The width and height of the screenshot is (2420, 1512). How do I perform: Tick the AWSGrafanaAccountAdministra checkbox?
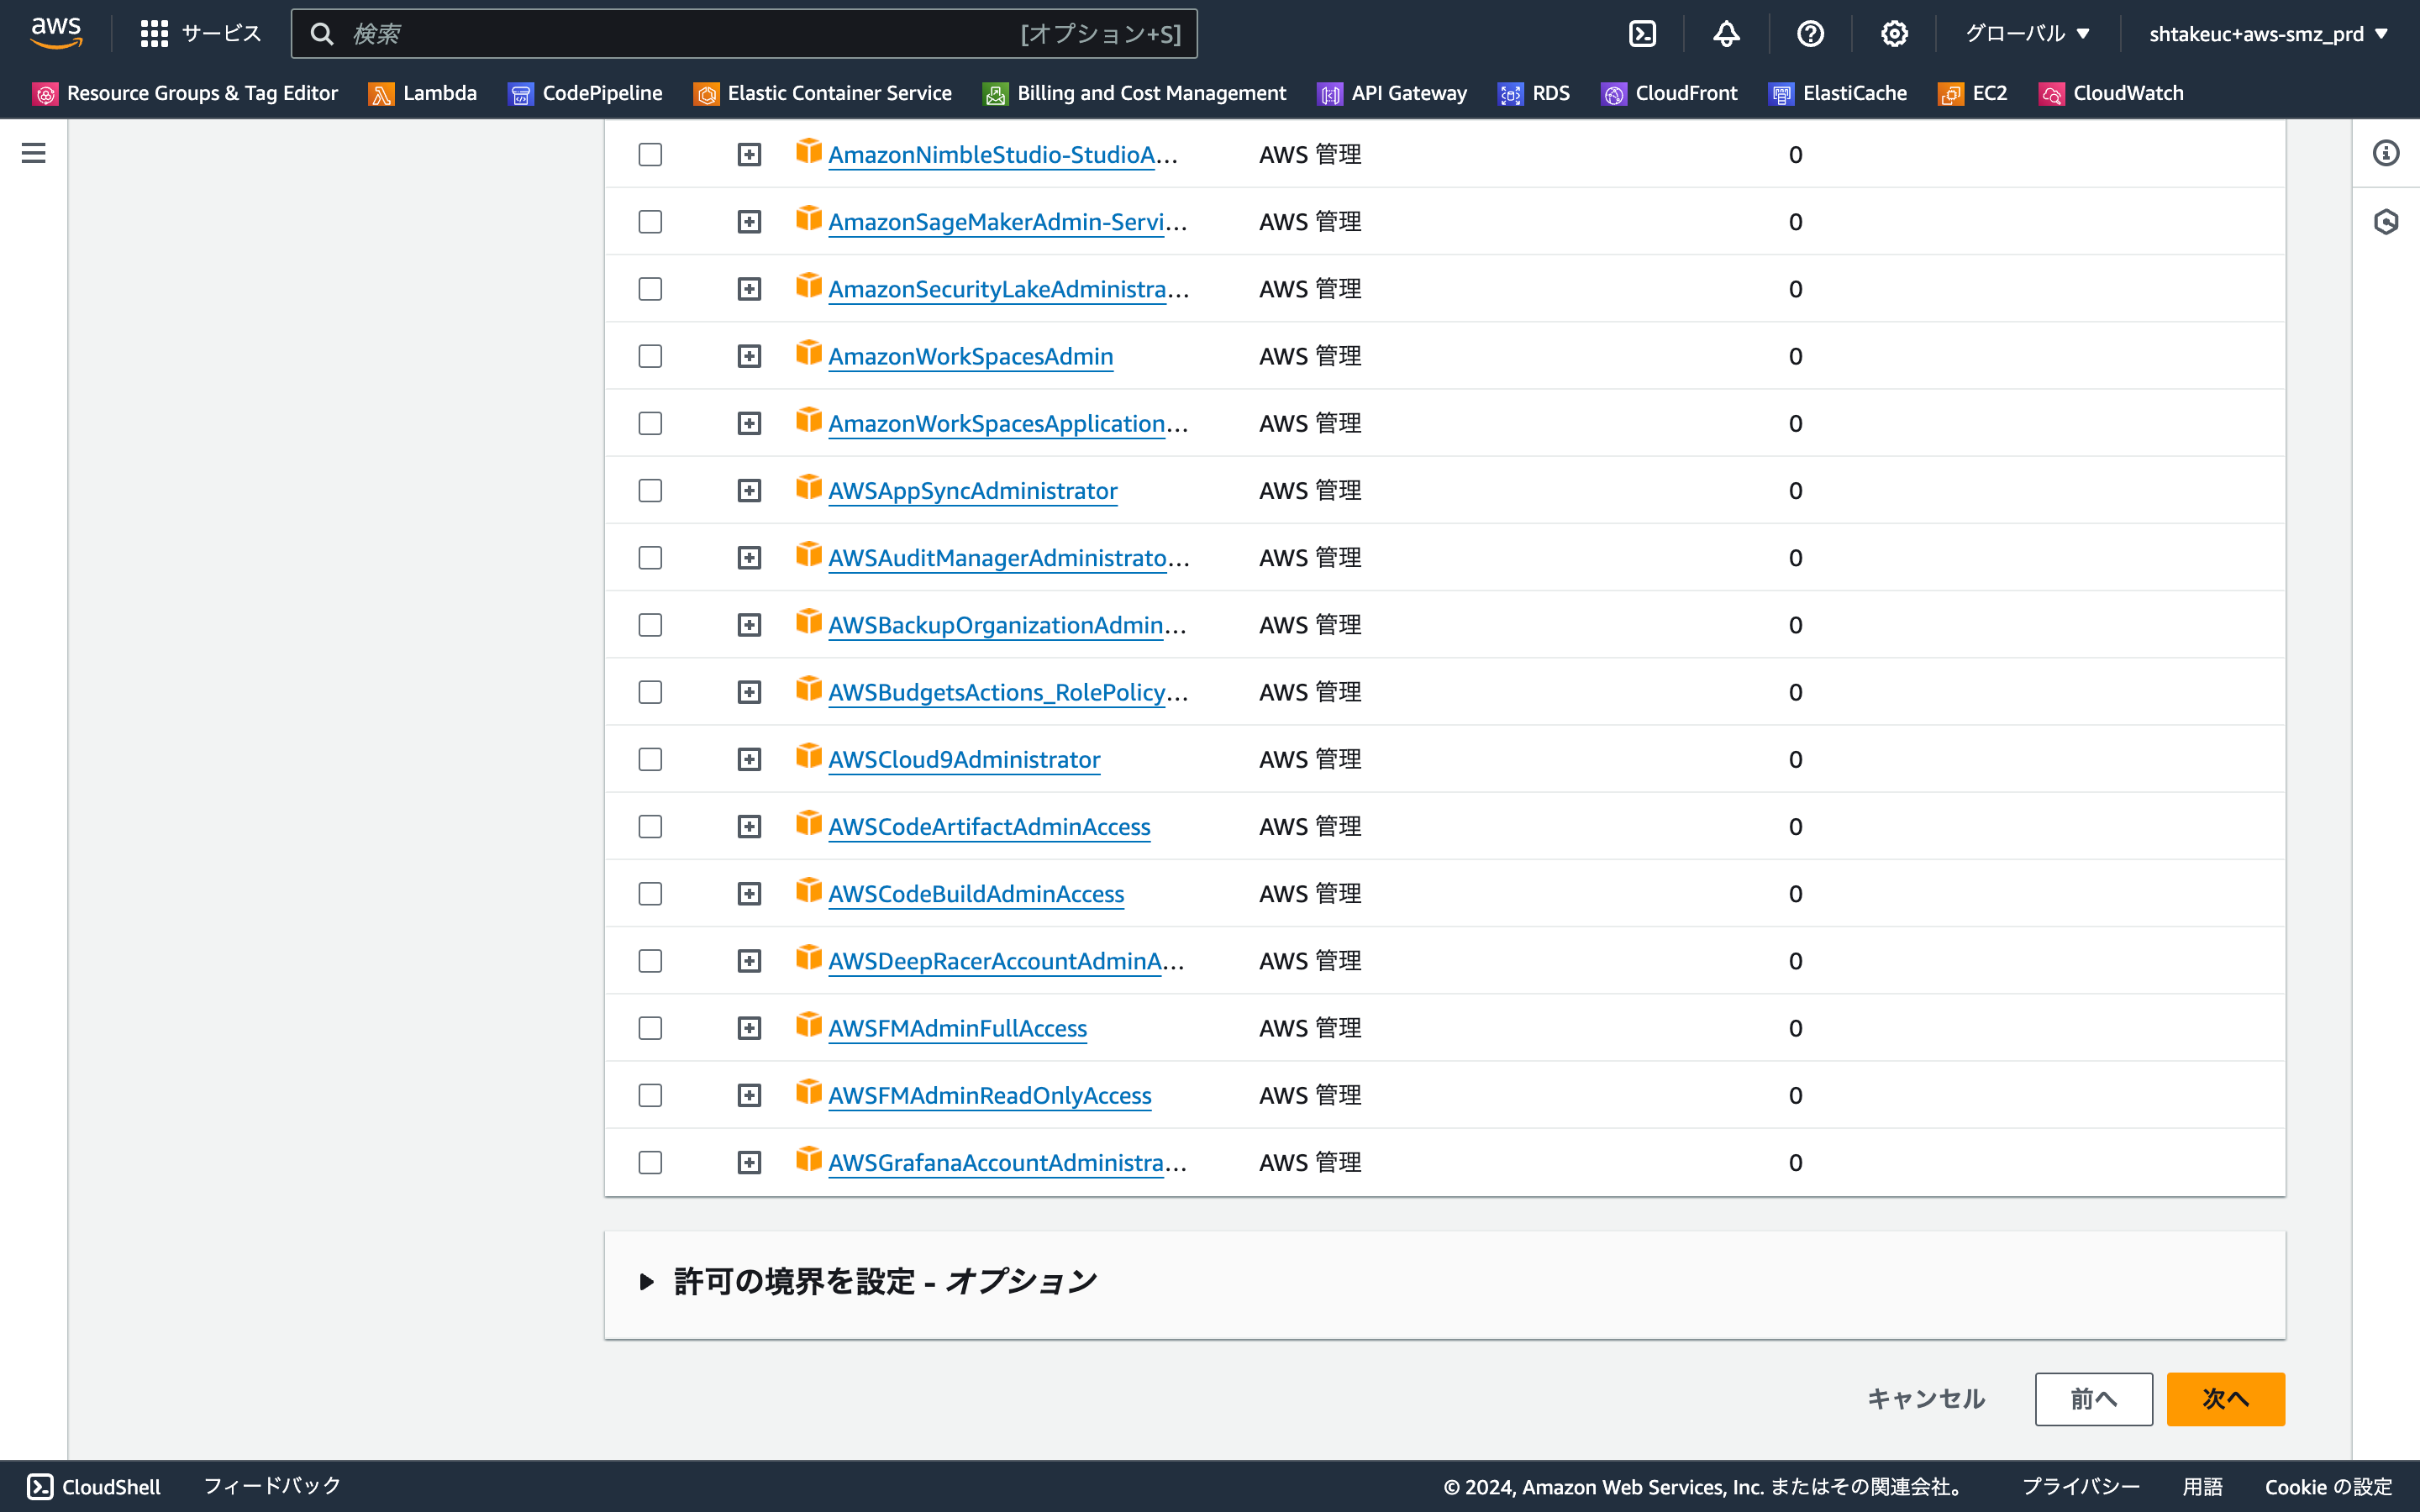pyautogui.click(x=650, y=1163)
